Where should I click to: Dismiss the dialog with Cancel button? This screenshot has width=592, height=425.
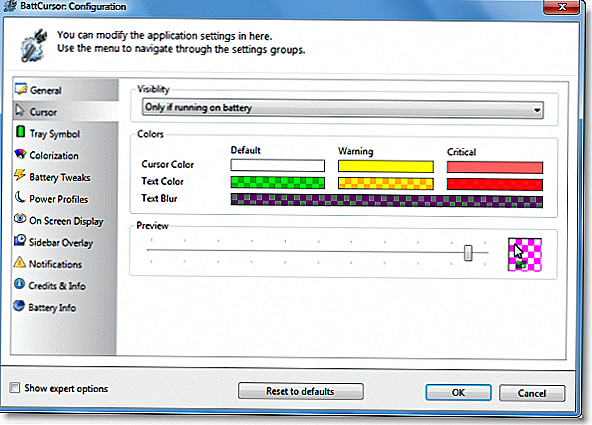532,393
